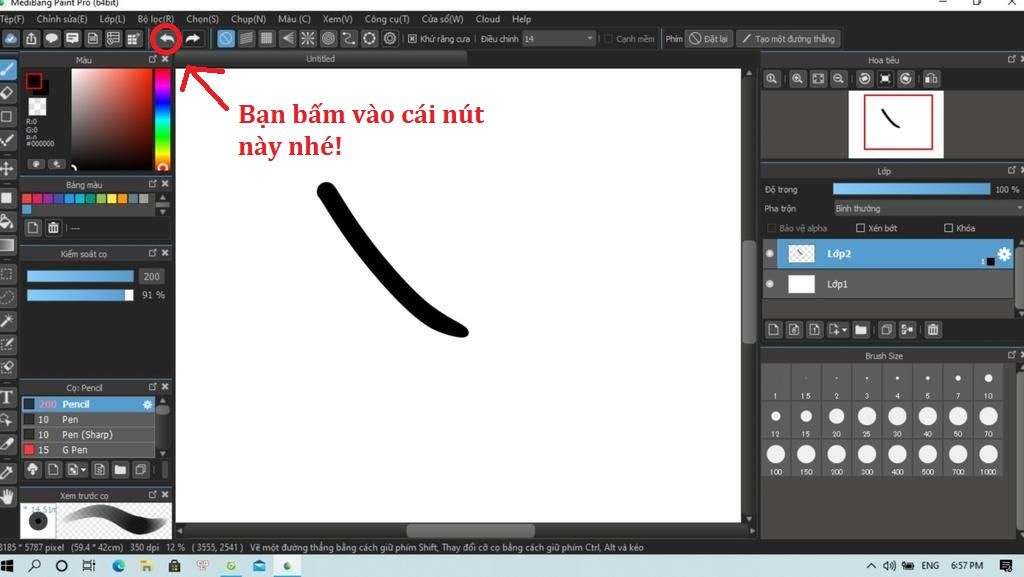Enable the radial snap guide

pyautogui.click(x=308, y=39)
